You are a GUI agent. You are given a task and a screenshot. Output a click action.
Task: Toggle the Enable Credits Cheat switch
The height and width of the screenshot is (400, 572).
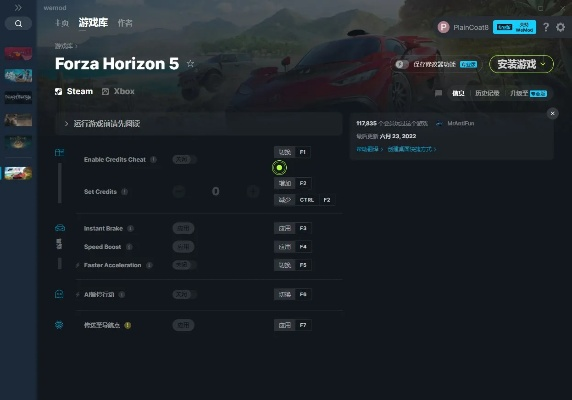pos(184,159)
